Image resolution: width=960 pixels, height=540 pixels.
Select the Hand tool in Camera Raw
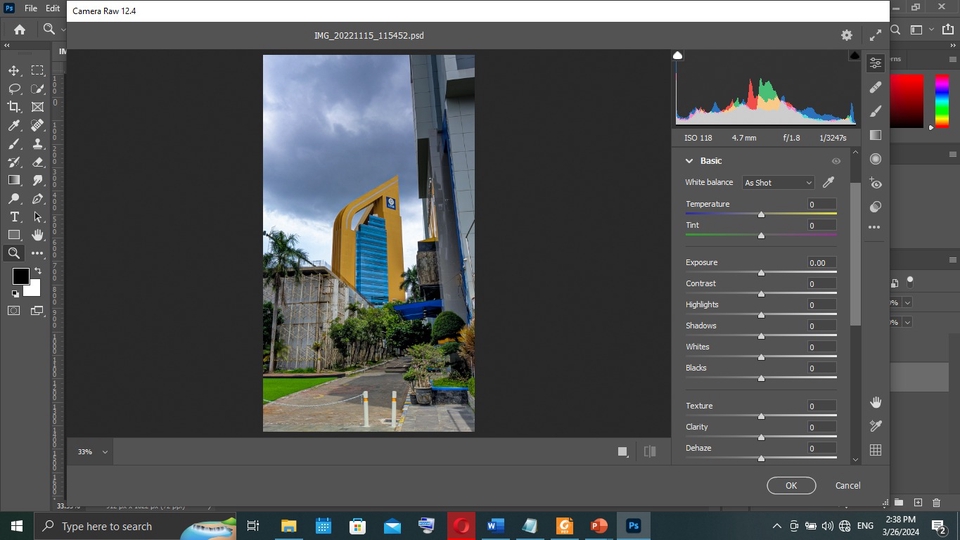[876, 402]
